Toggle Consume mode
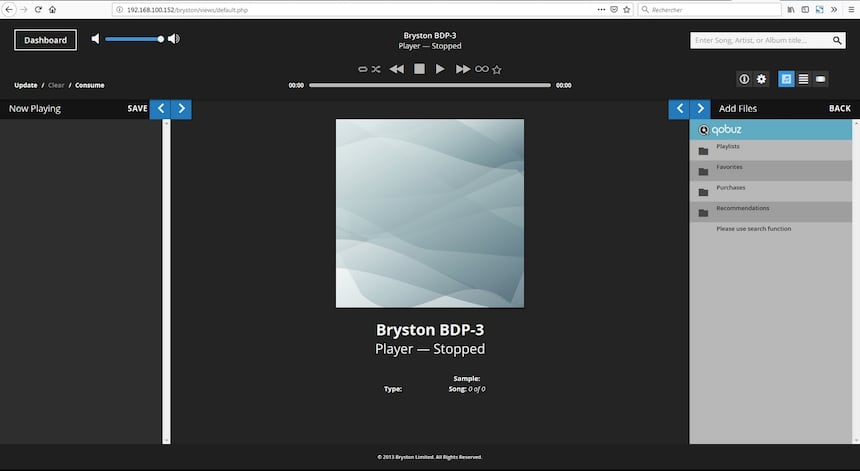860x471 pixels. (x=89, y=85)
